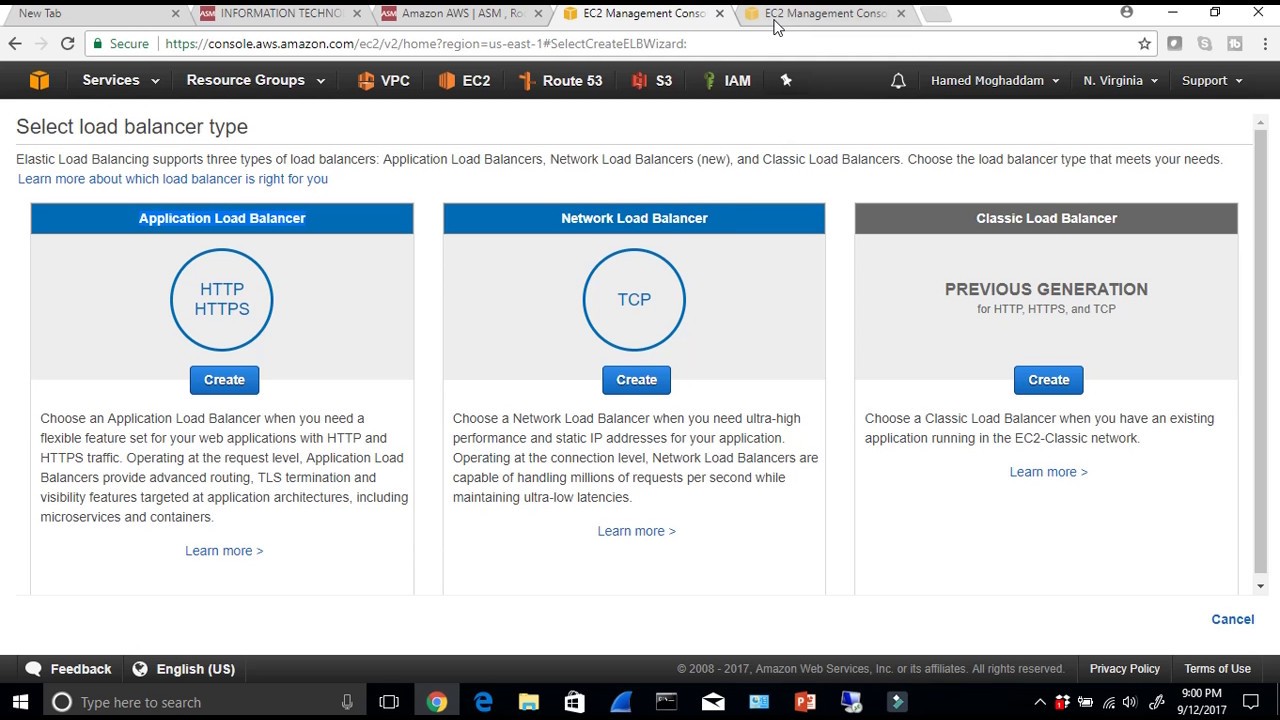Create a Classic Load Balancer

[x=1048, y=380]
